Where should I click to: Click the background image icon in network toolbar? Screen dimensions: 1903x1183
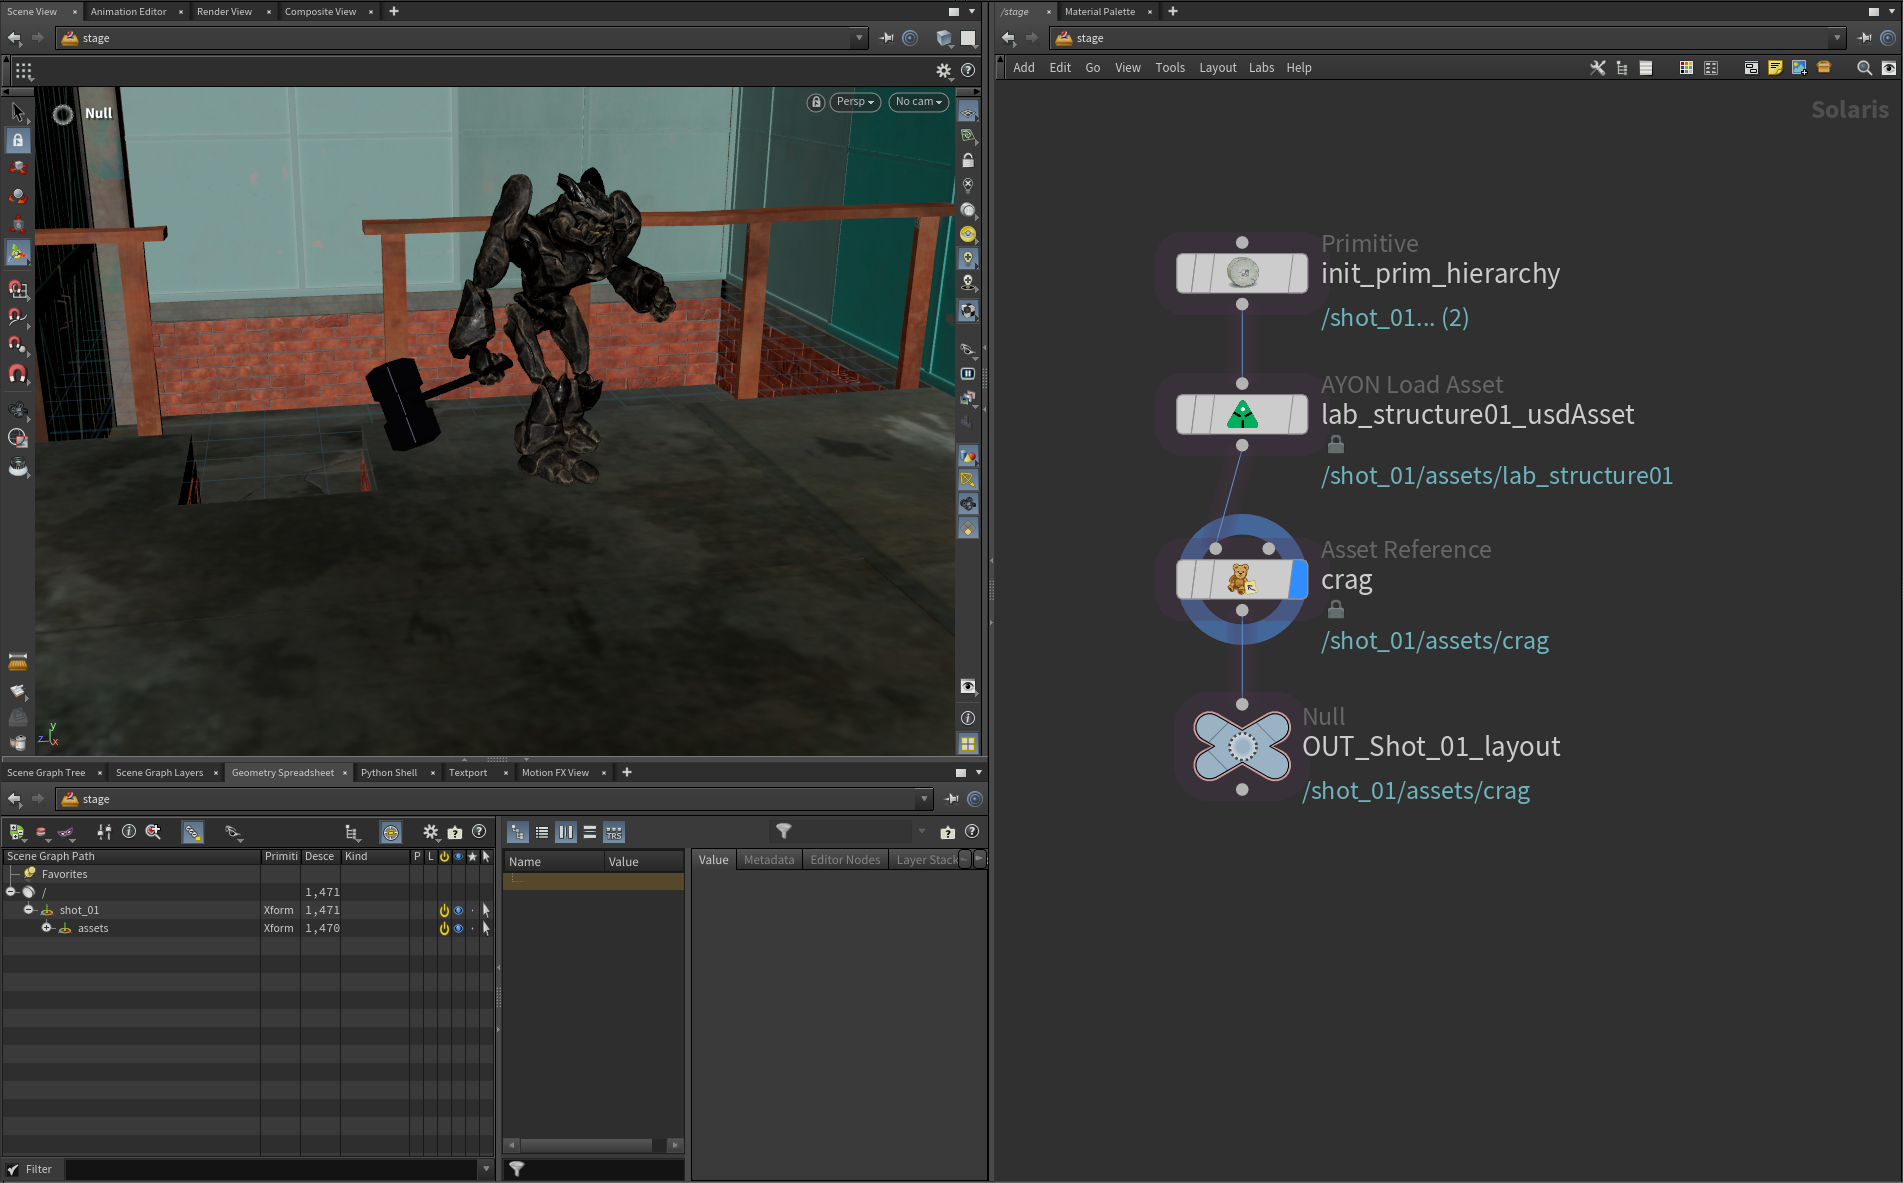1799,68
